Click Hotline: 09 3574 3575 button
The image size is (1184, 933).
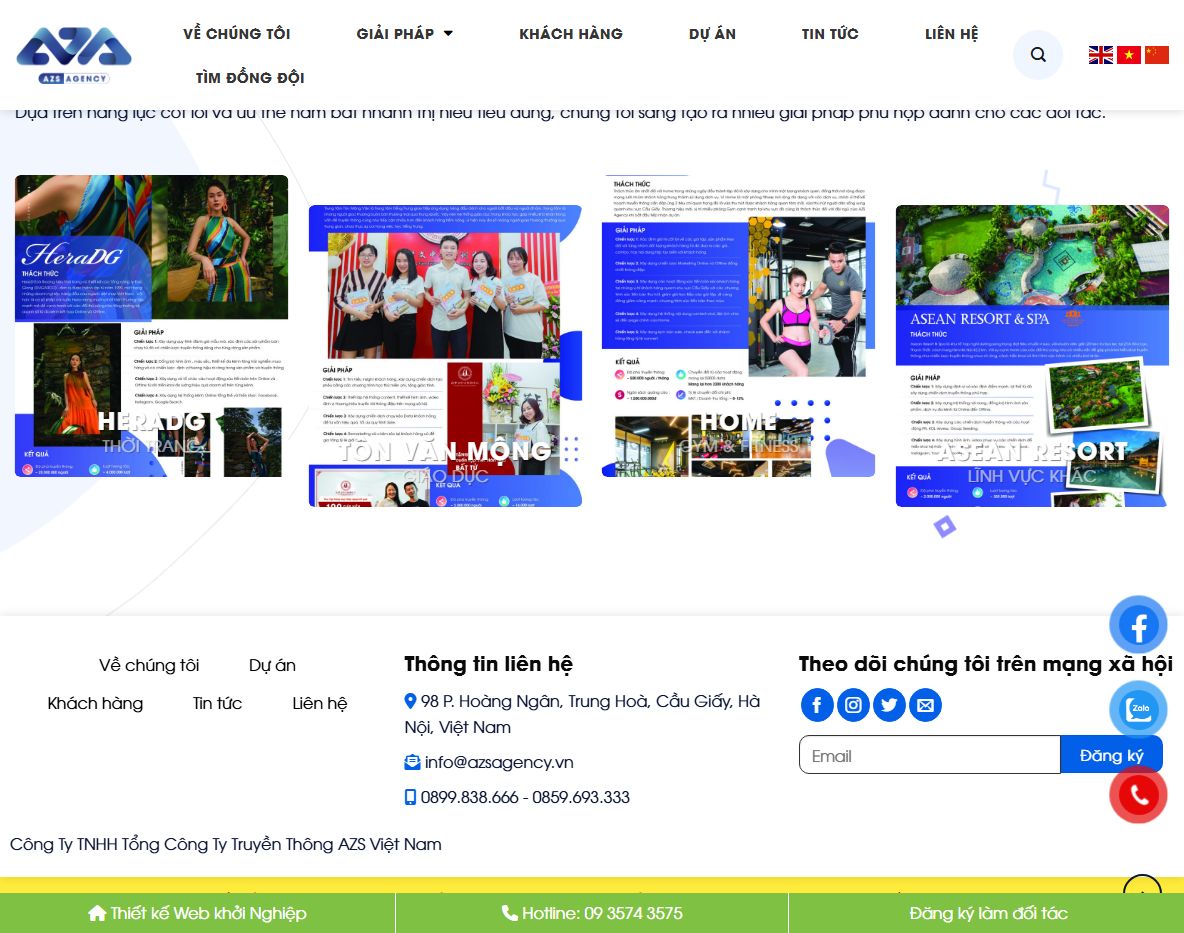click(x=592, y=913)
